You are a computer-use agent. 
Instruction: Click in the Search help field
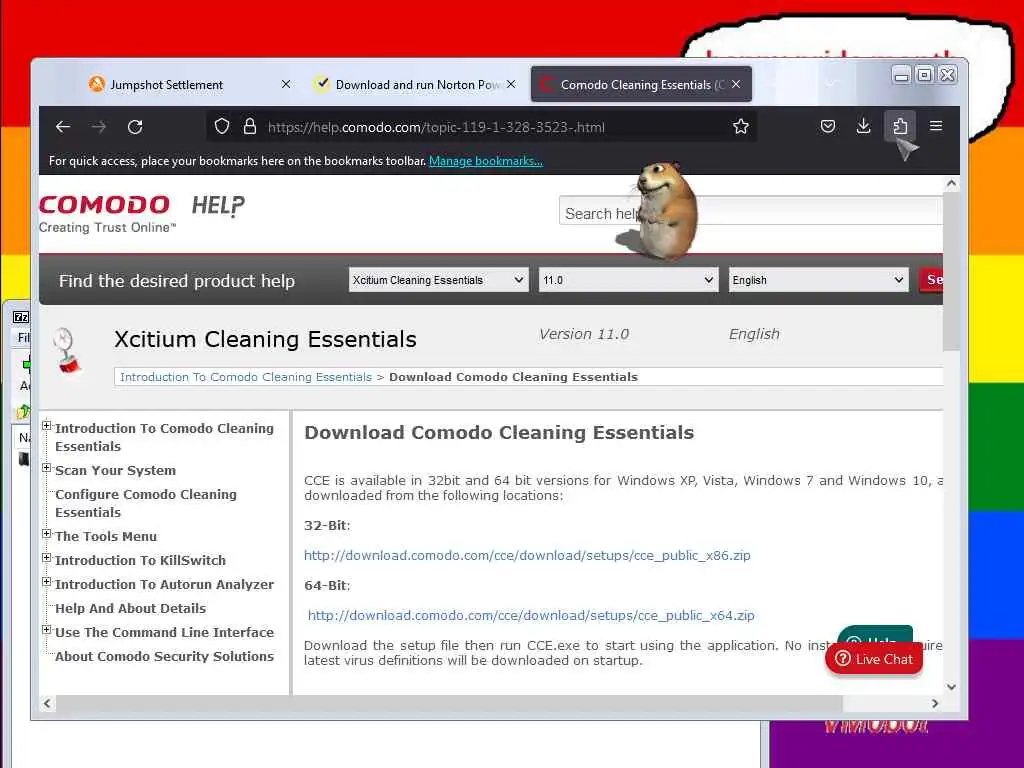(x=751, y=211)
